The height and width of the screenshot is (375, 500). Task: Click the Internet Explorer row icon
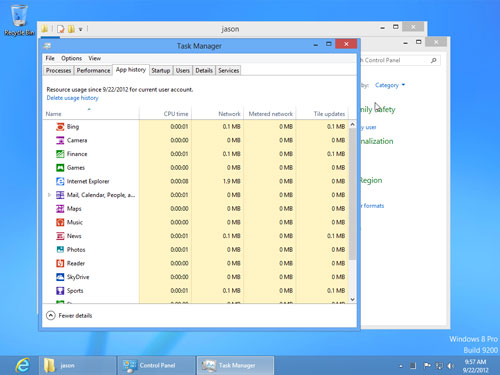[60, 181]
